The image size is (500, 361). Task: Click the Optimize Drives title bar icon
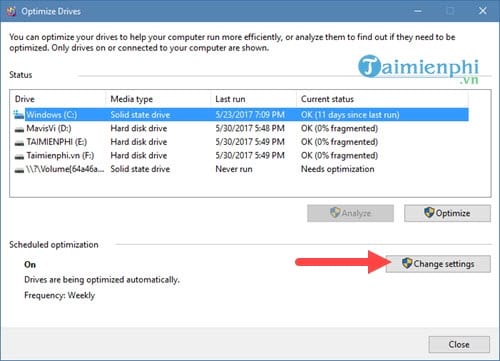(x=11, y=11)
